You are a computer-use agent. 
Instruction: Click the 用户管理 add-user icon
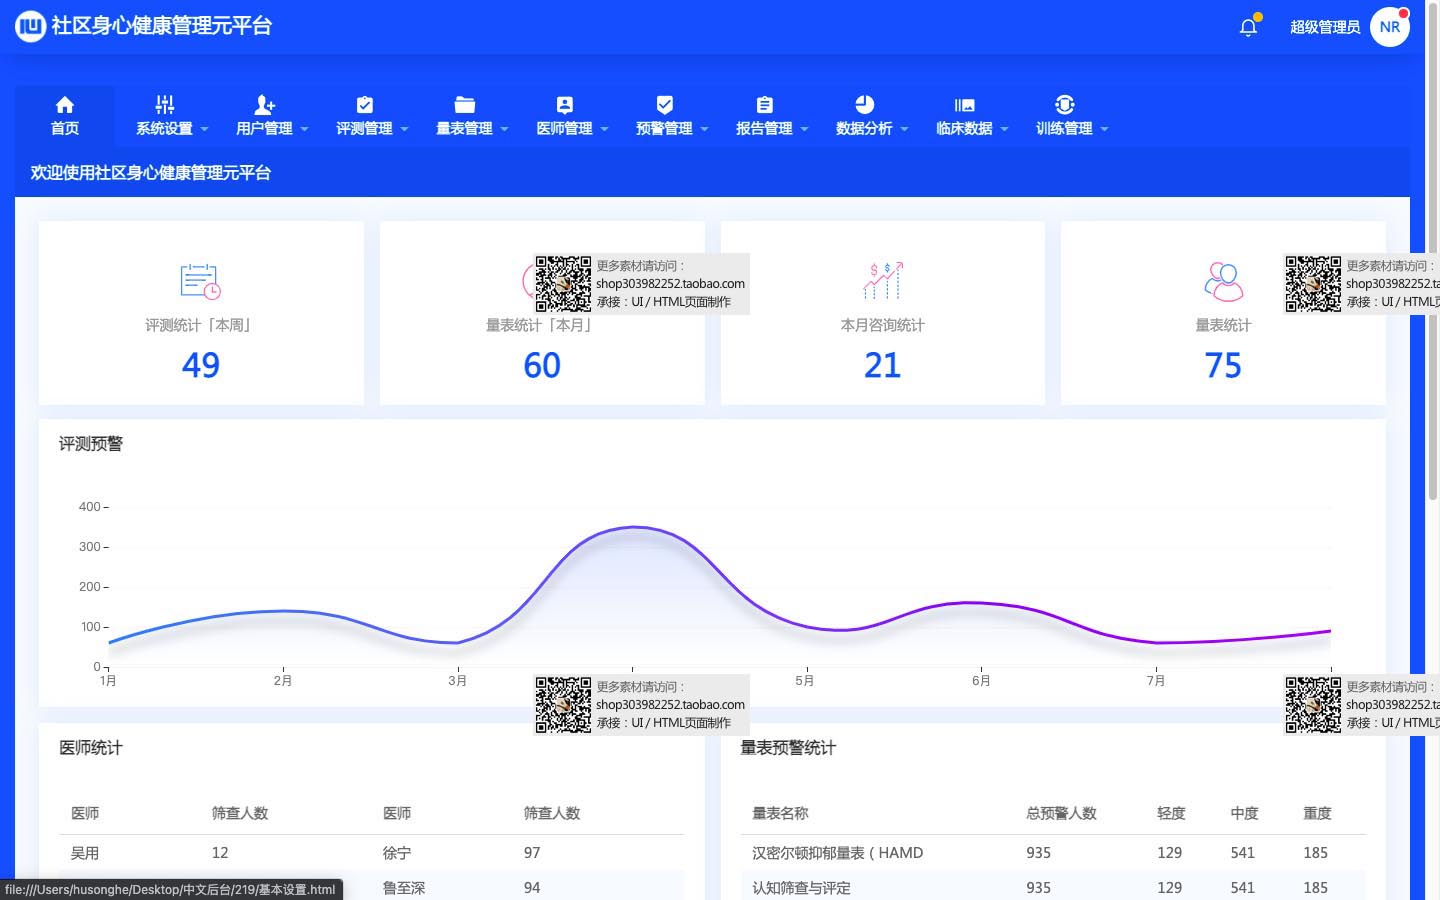click(x=264, y=105)
